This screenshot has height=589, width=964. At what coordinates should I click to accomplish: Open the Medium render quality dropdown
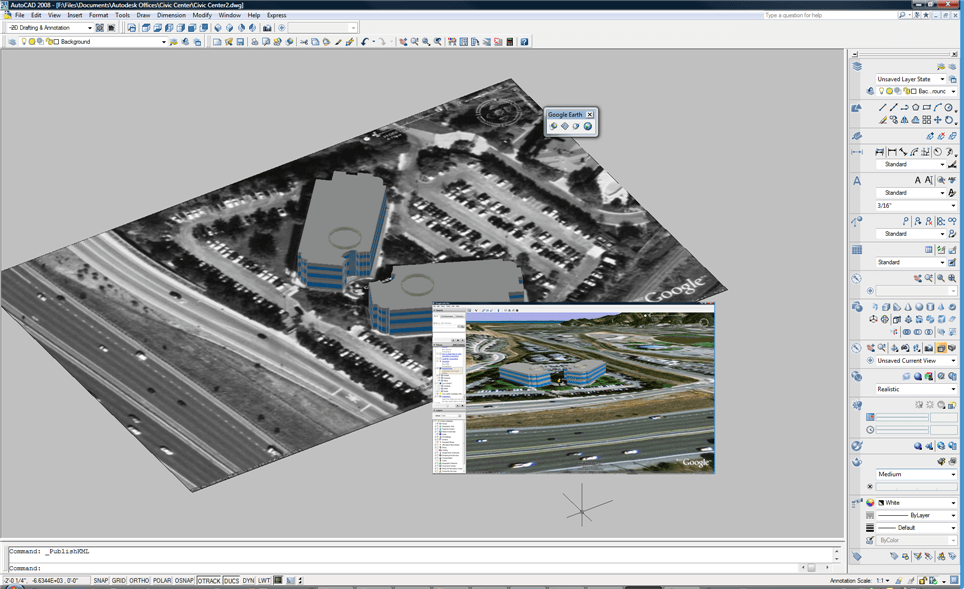click(916, 474)
